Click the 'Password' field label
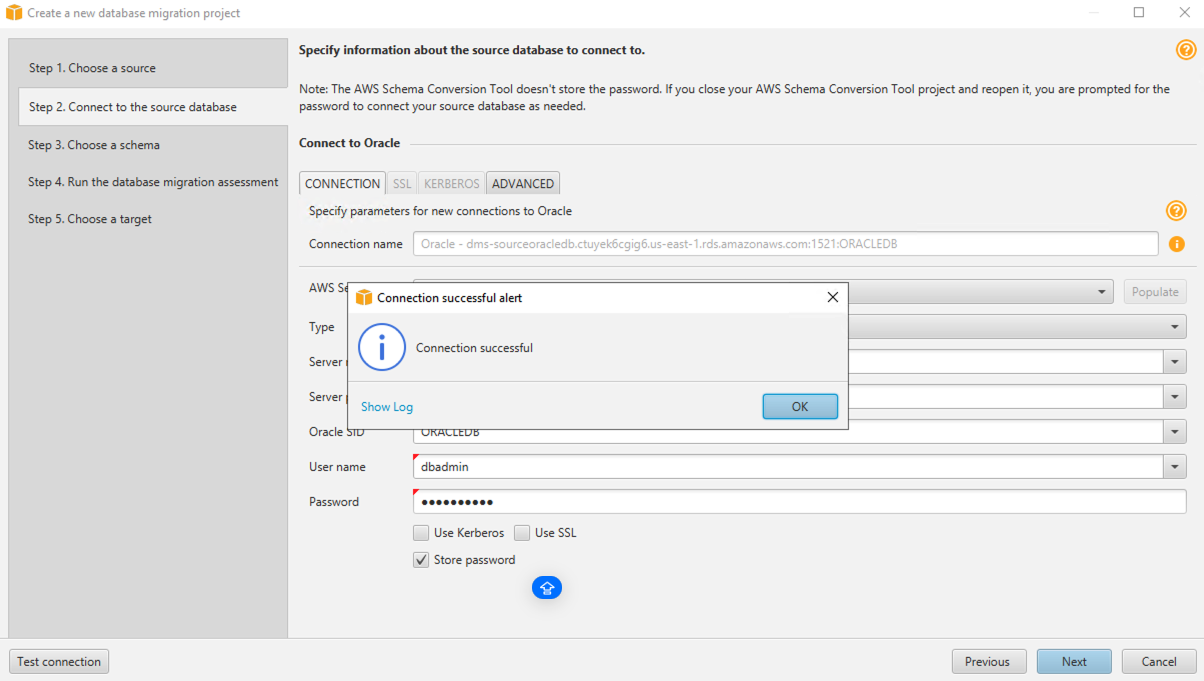The width and height of the screenshot is (1204, 681). (x=334, y=502)
